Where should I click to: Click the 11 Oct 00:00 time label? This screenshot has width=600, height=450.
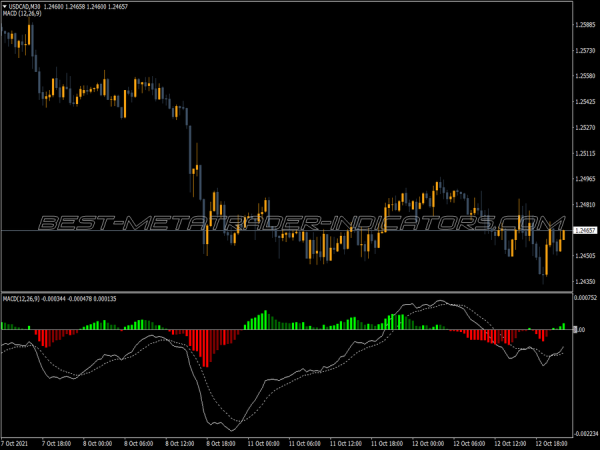(263, 443)
